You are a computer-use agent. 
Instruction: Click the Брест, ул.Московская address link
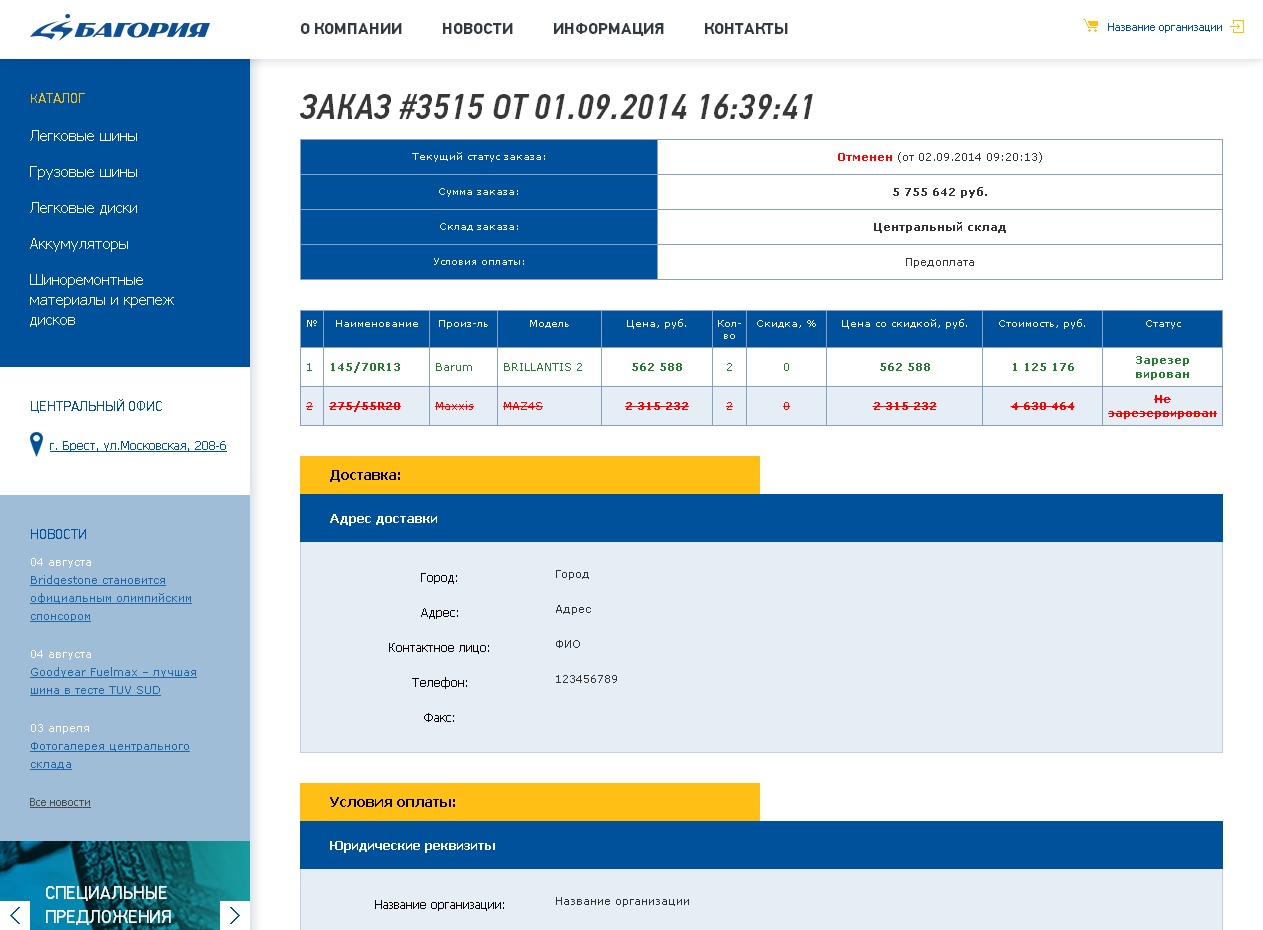click(138, 446)
